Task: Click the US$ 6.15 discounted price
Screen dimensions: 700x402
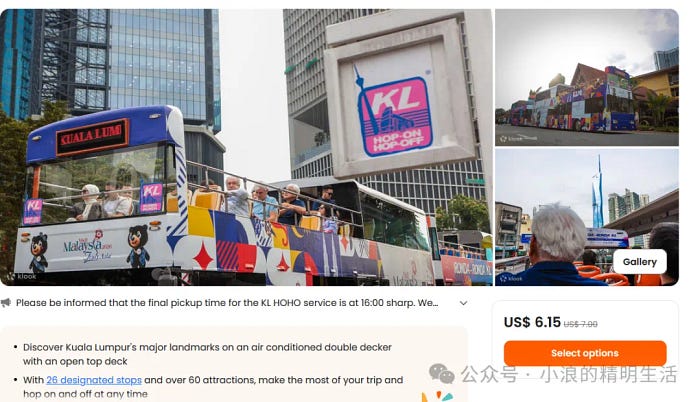Action: pyautogui.click(x=532, y=322)
